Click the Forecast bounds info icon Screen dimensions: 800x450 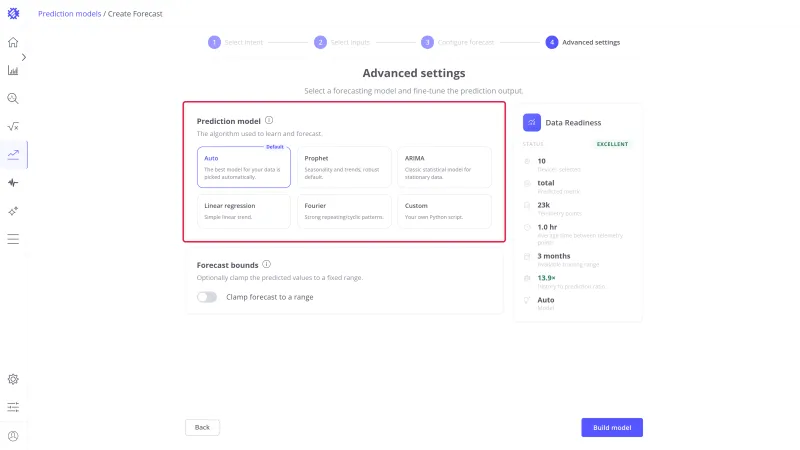click(266, 264)
